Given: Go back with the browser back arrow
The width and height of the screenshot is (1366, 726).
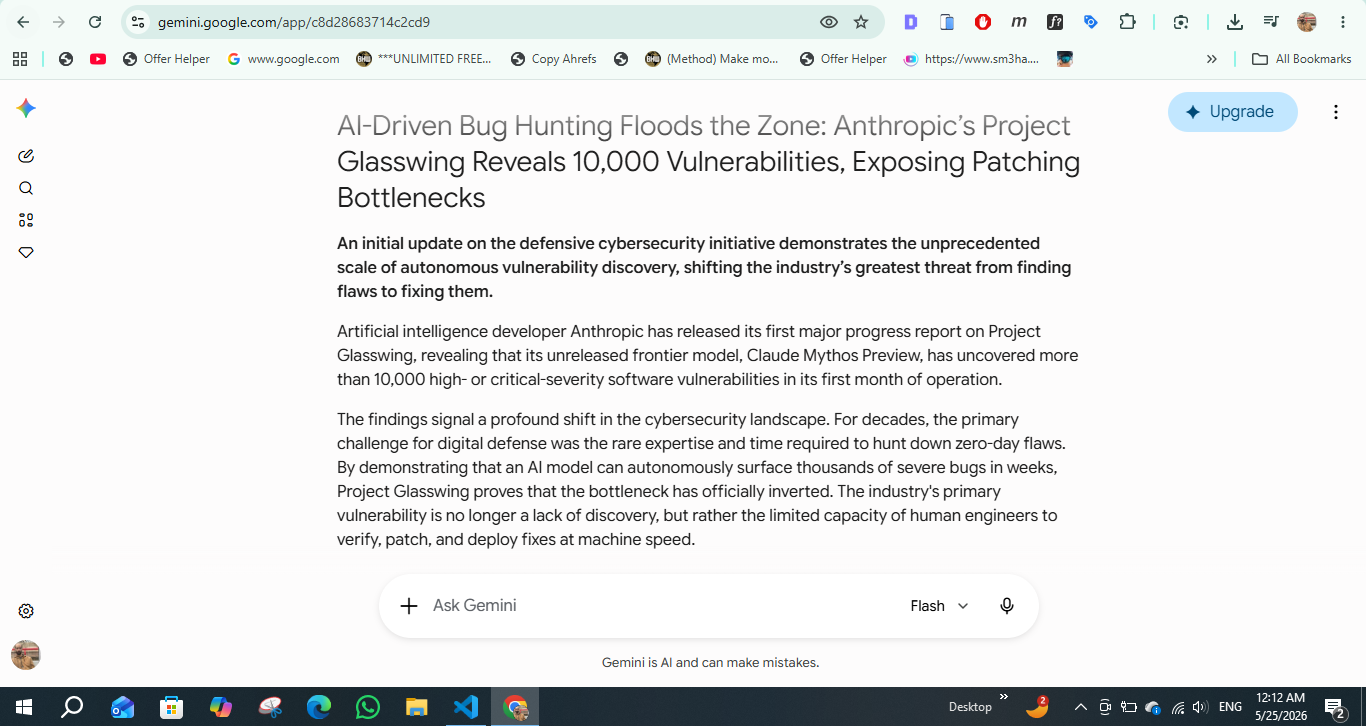Looking at the screenshot, I should point(23,21).
